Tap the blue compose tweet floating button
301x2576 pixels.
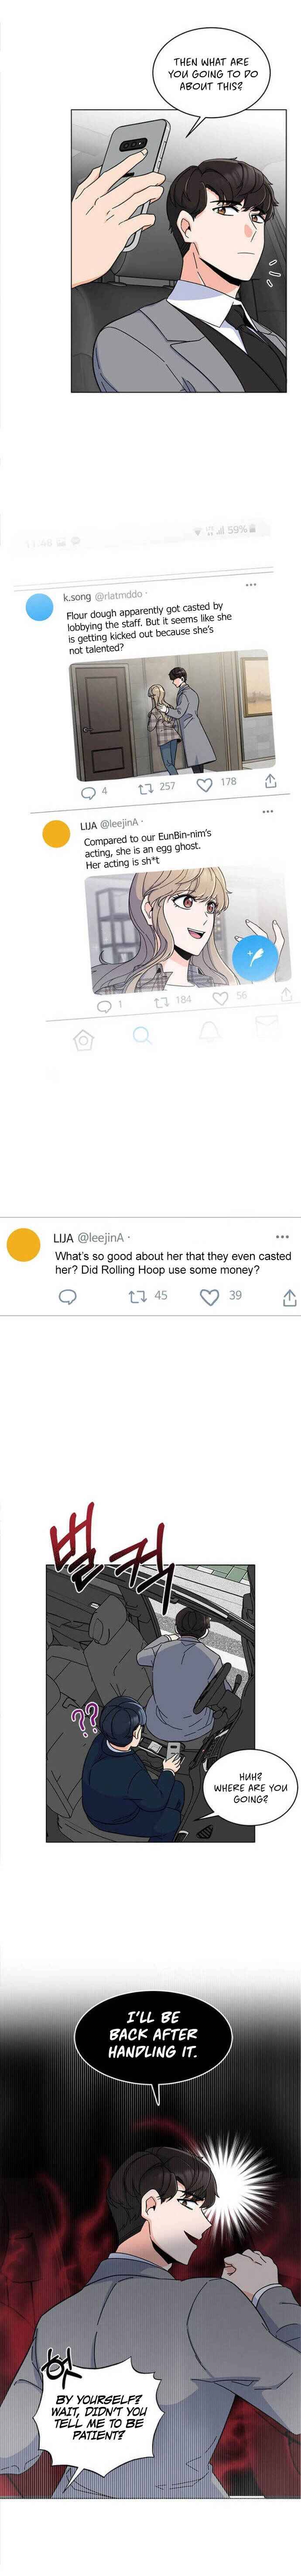pyautogui.click(x=254, y=955)
